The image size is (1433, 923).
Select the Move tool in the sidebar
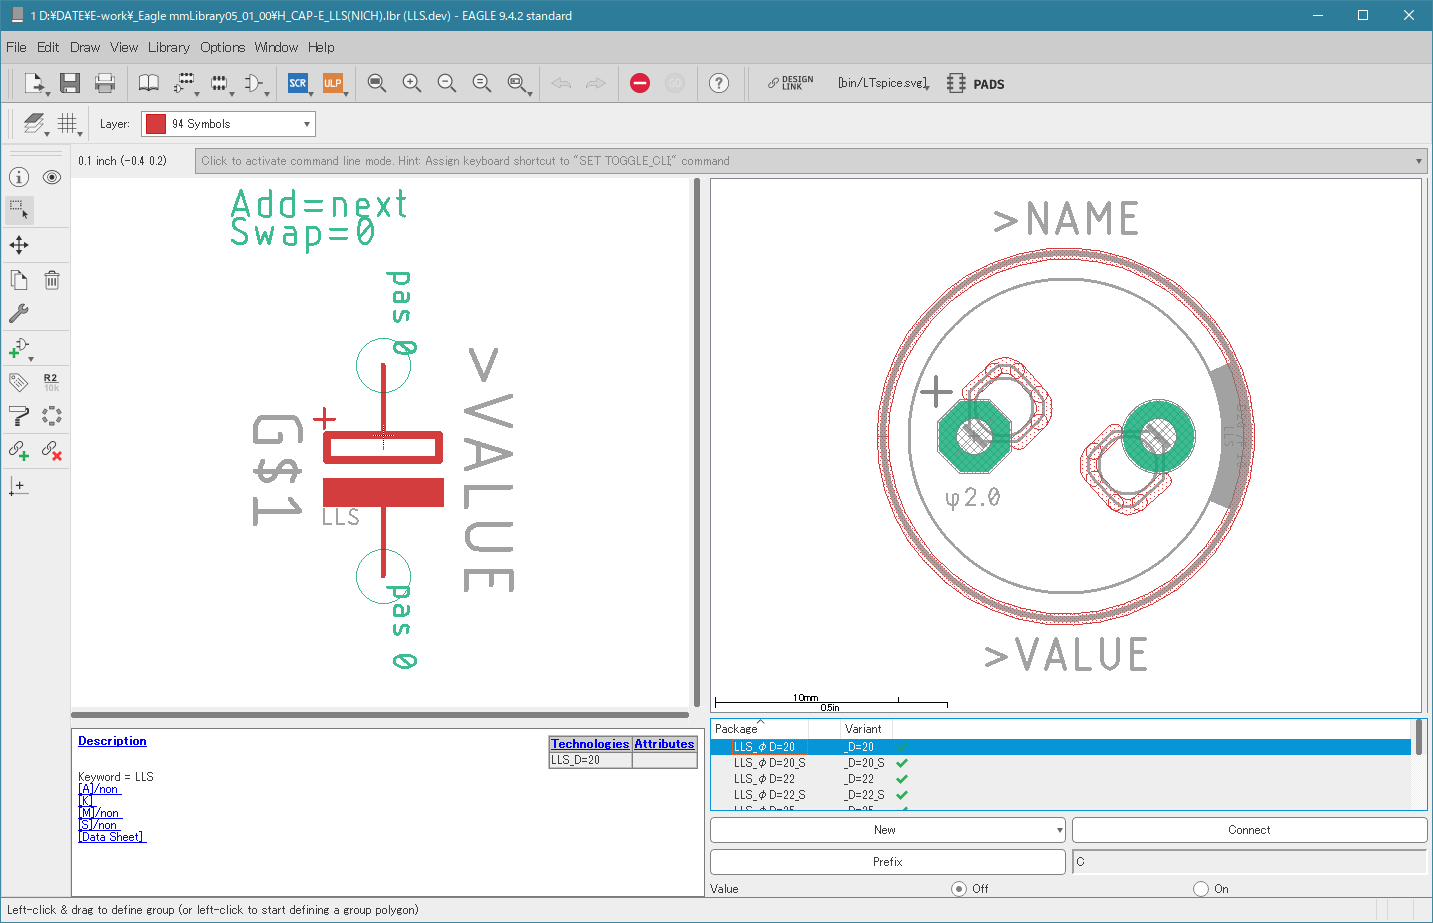point(19,245)
